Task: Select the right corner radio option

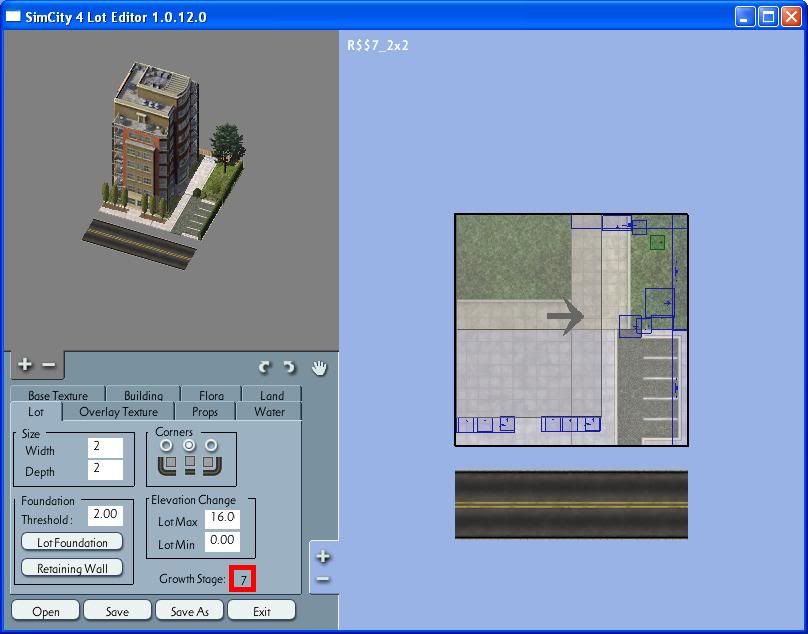Action: click(x=211, y=445)
